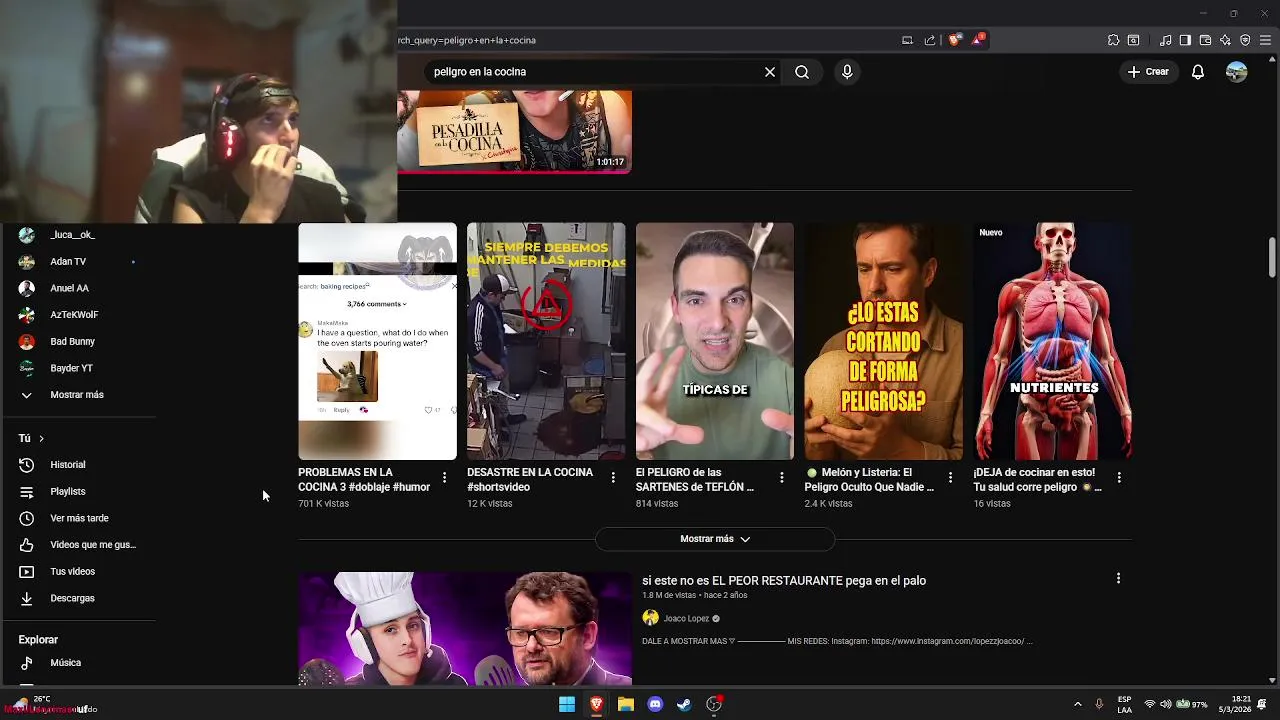The height and width of the screenshot is (720, 1280).
Task: Click the Brave Shields lion icon
Action: click(x=954, y=40)
